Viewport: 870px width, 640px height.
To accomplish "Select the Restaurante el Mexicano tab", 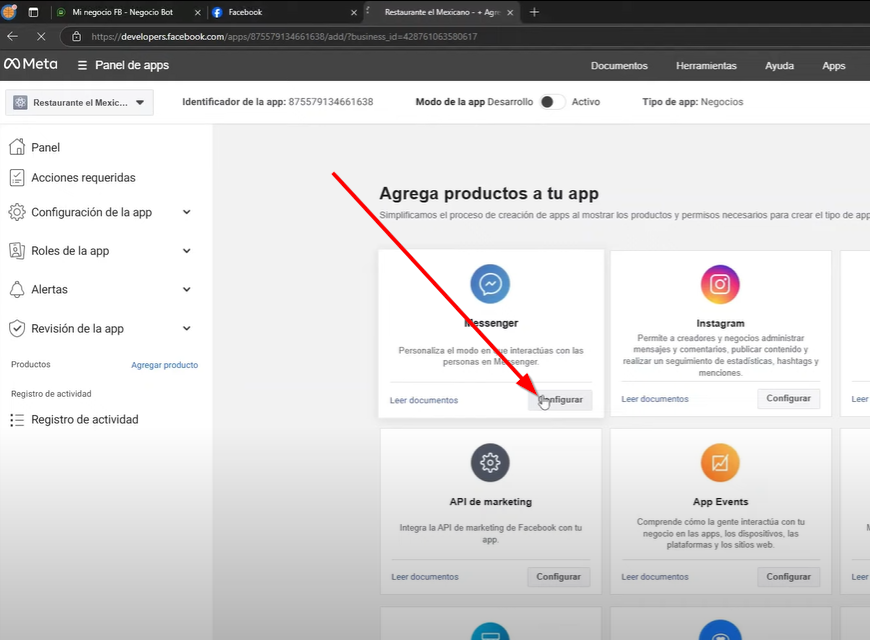I will click(x=442, y=12).
